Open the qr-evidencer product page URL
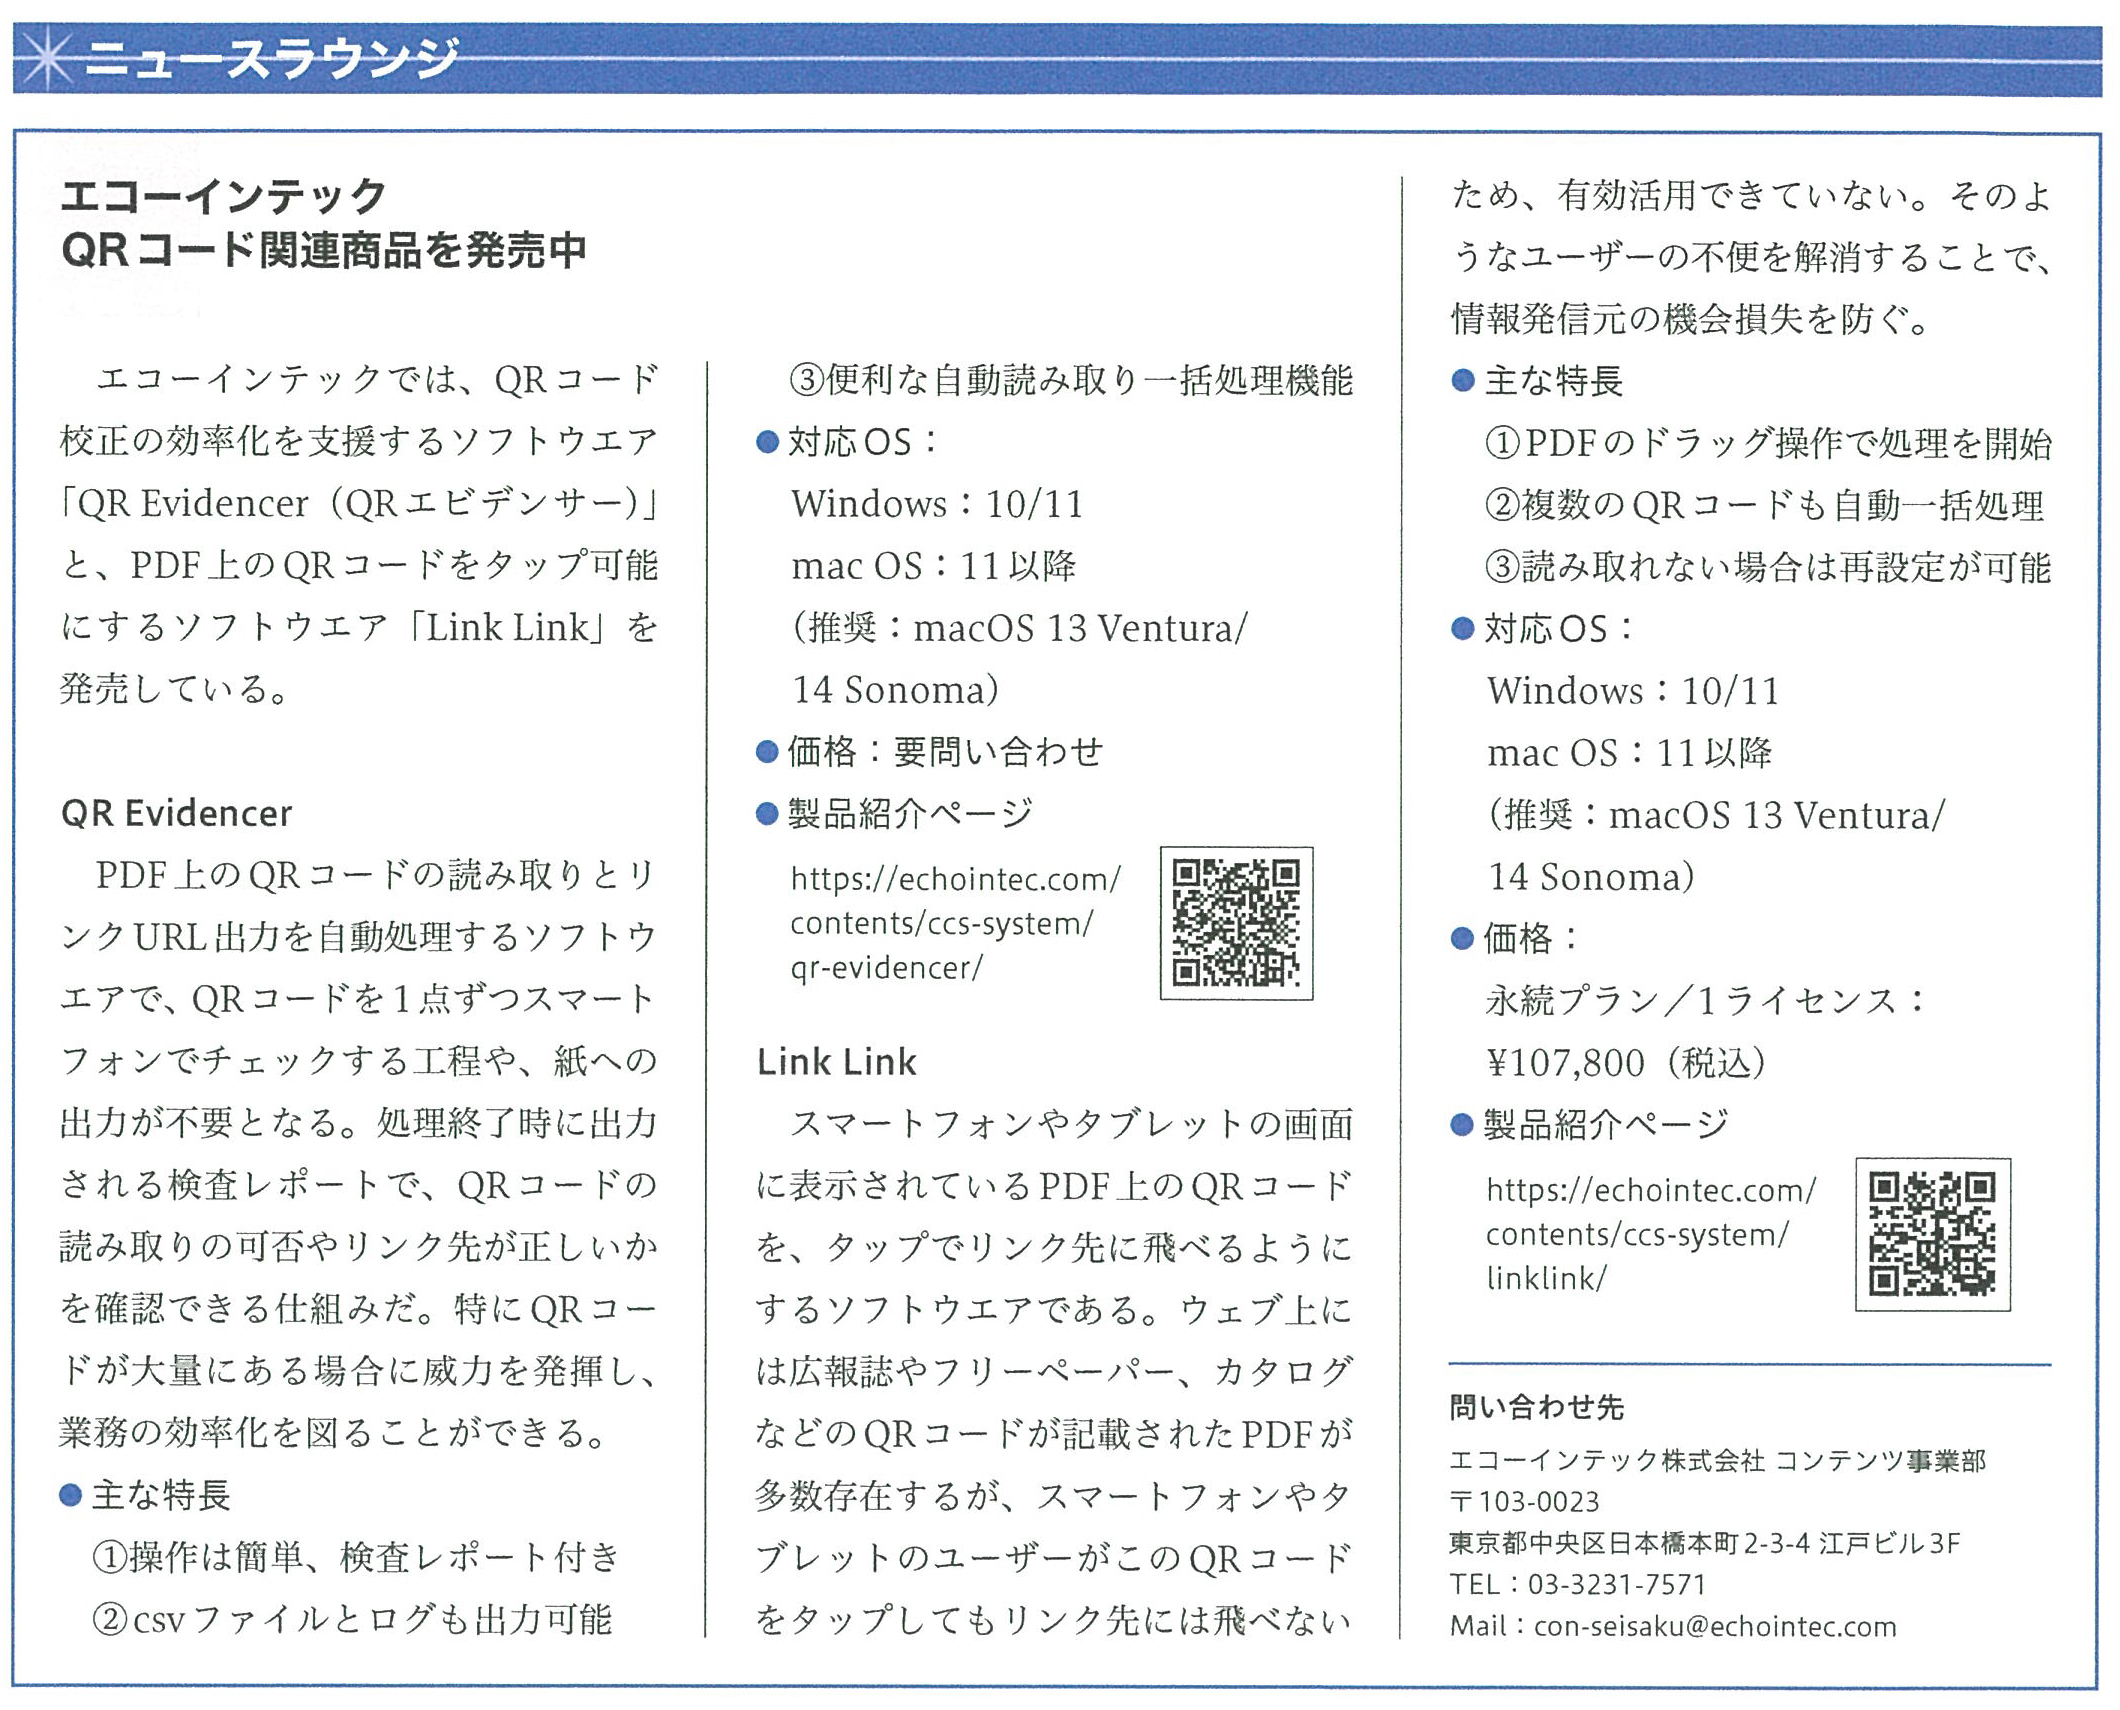The image size is (2120, 1710). (x=955, y=923)
